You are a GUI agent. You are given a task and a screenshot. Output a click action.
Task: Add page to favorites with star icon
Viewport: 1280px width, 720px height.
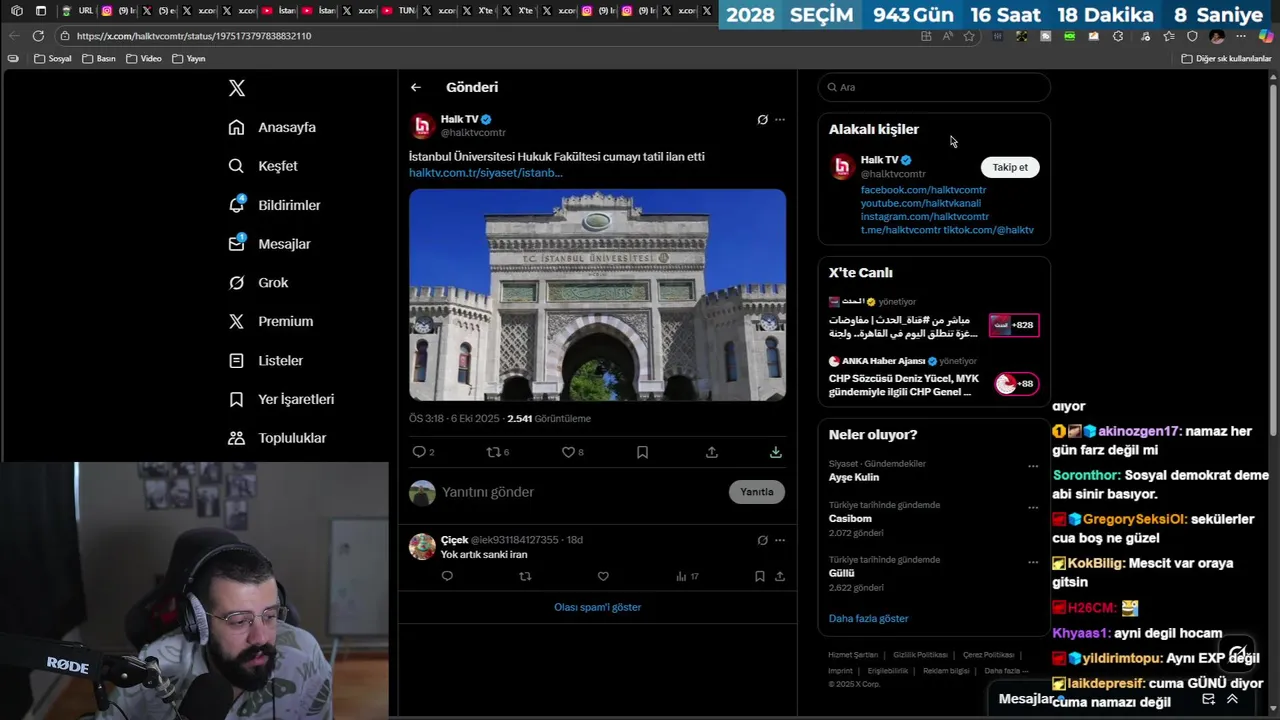(x=969, y=36)
